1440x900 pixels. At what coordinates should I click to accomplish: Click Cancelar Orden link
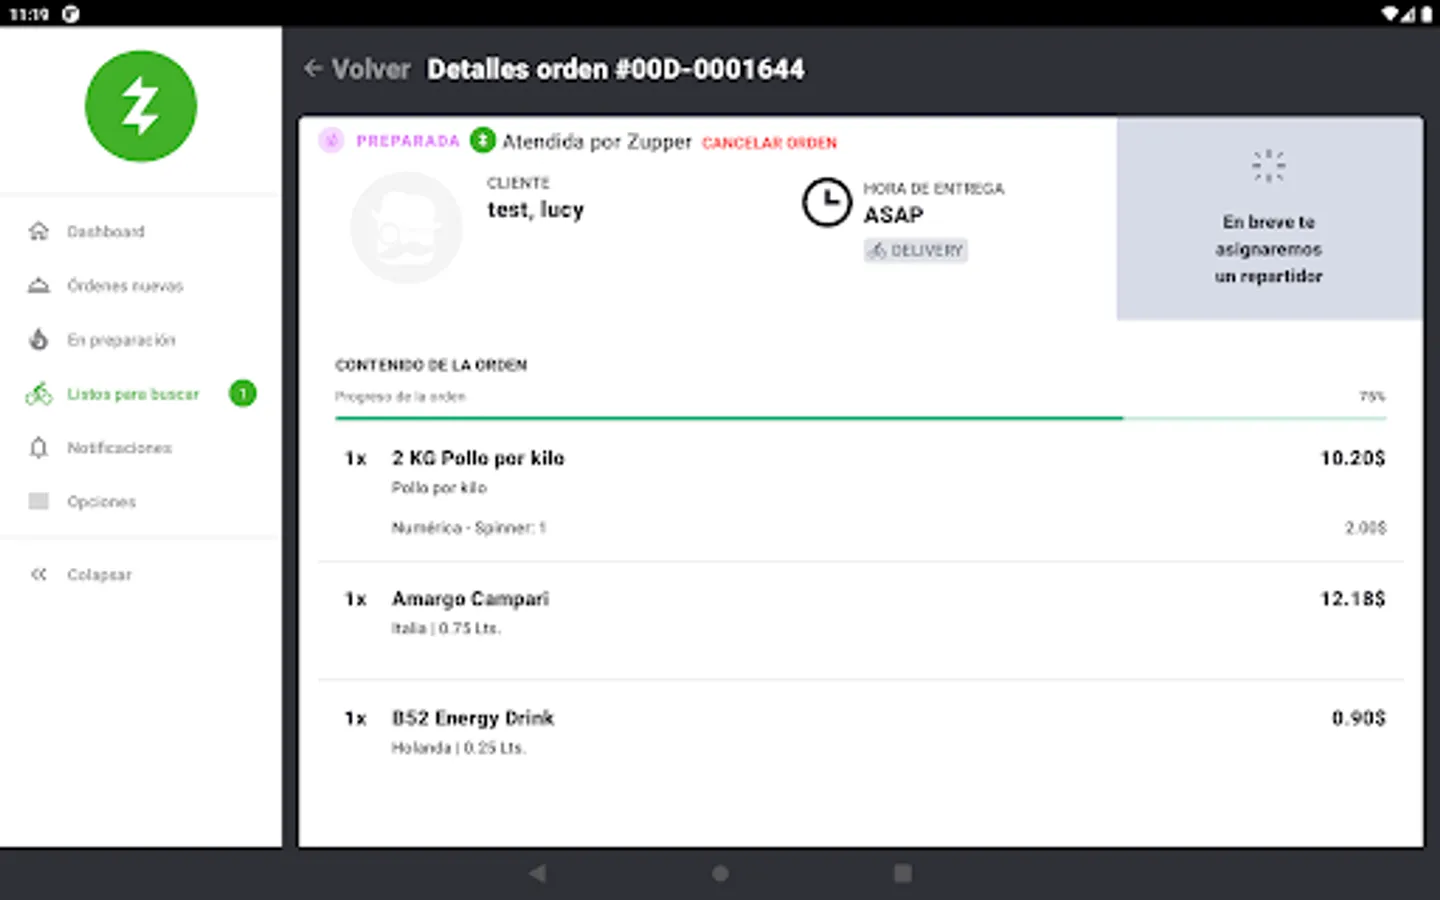point(769,143)
